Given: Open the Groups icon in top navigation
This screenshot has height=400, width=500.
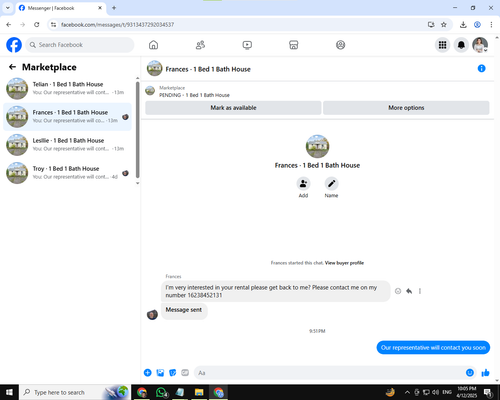Looking at the screenshot, I should (340, 45).
